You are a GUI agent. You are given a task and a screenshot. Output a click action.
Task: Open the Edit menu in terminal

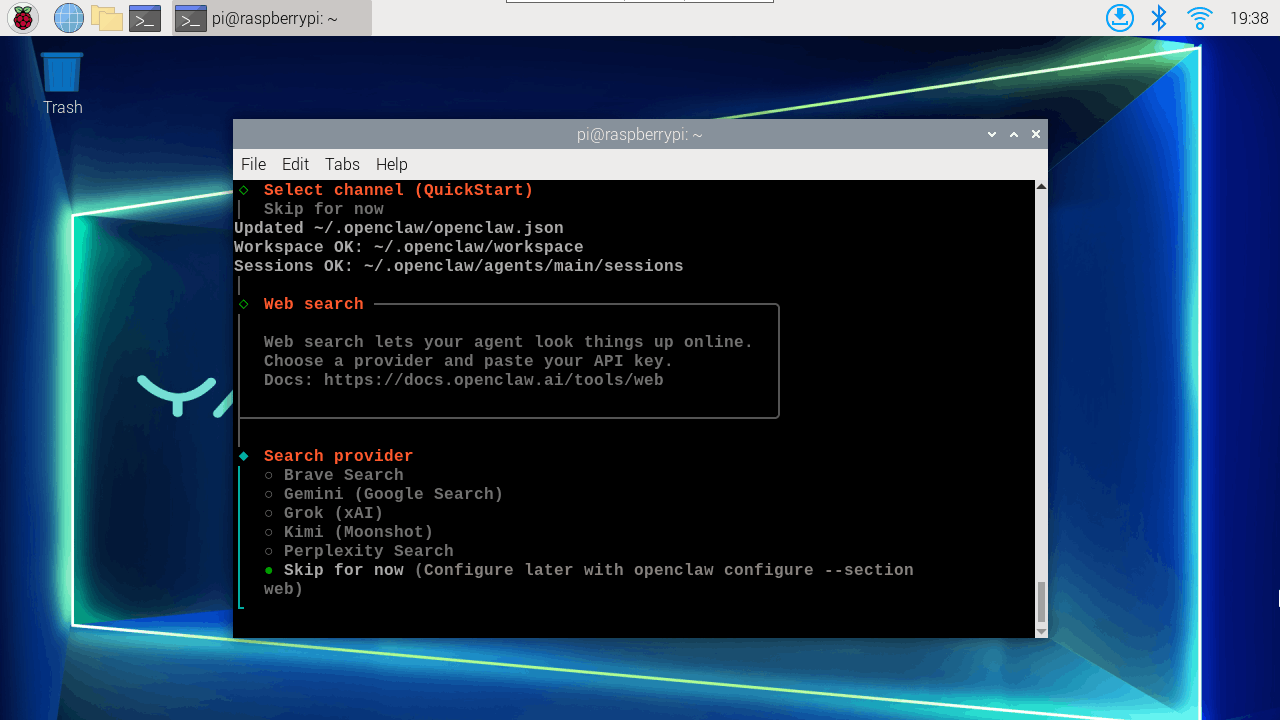(x=295, y=164)
